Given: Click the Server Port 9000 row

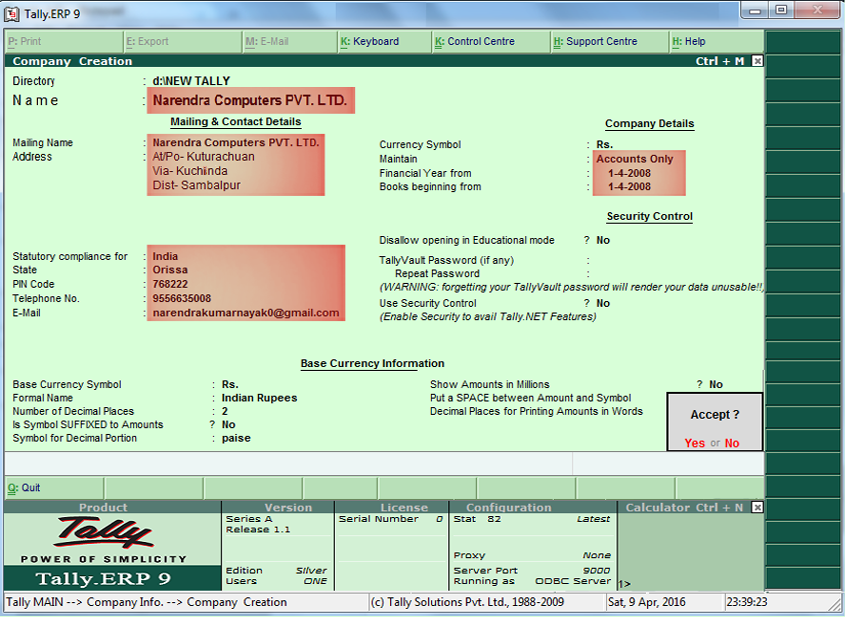Looking at the screenshot, I should pyautogui.click(x=532, y=571).
